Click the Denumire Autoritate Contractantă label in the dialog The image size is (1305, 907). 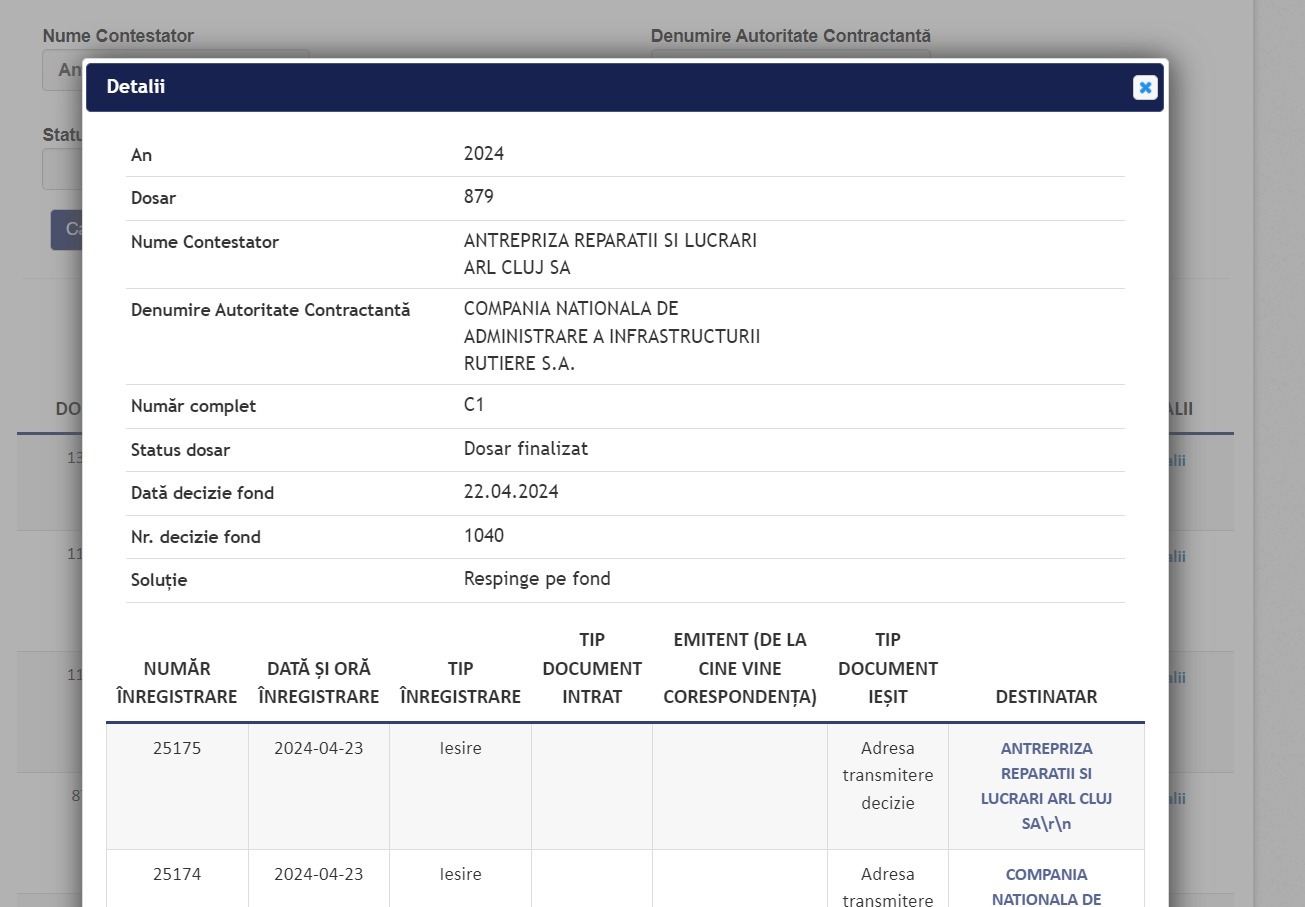pos(271,310)
